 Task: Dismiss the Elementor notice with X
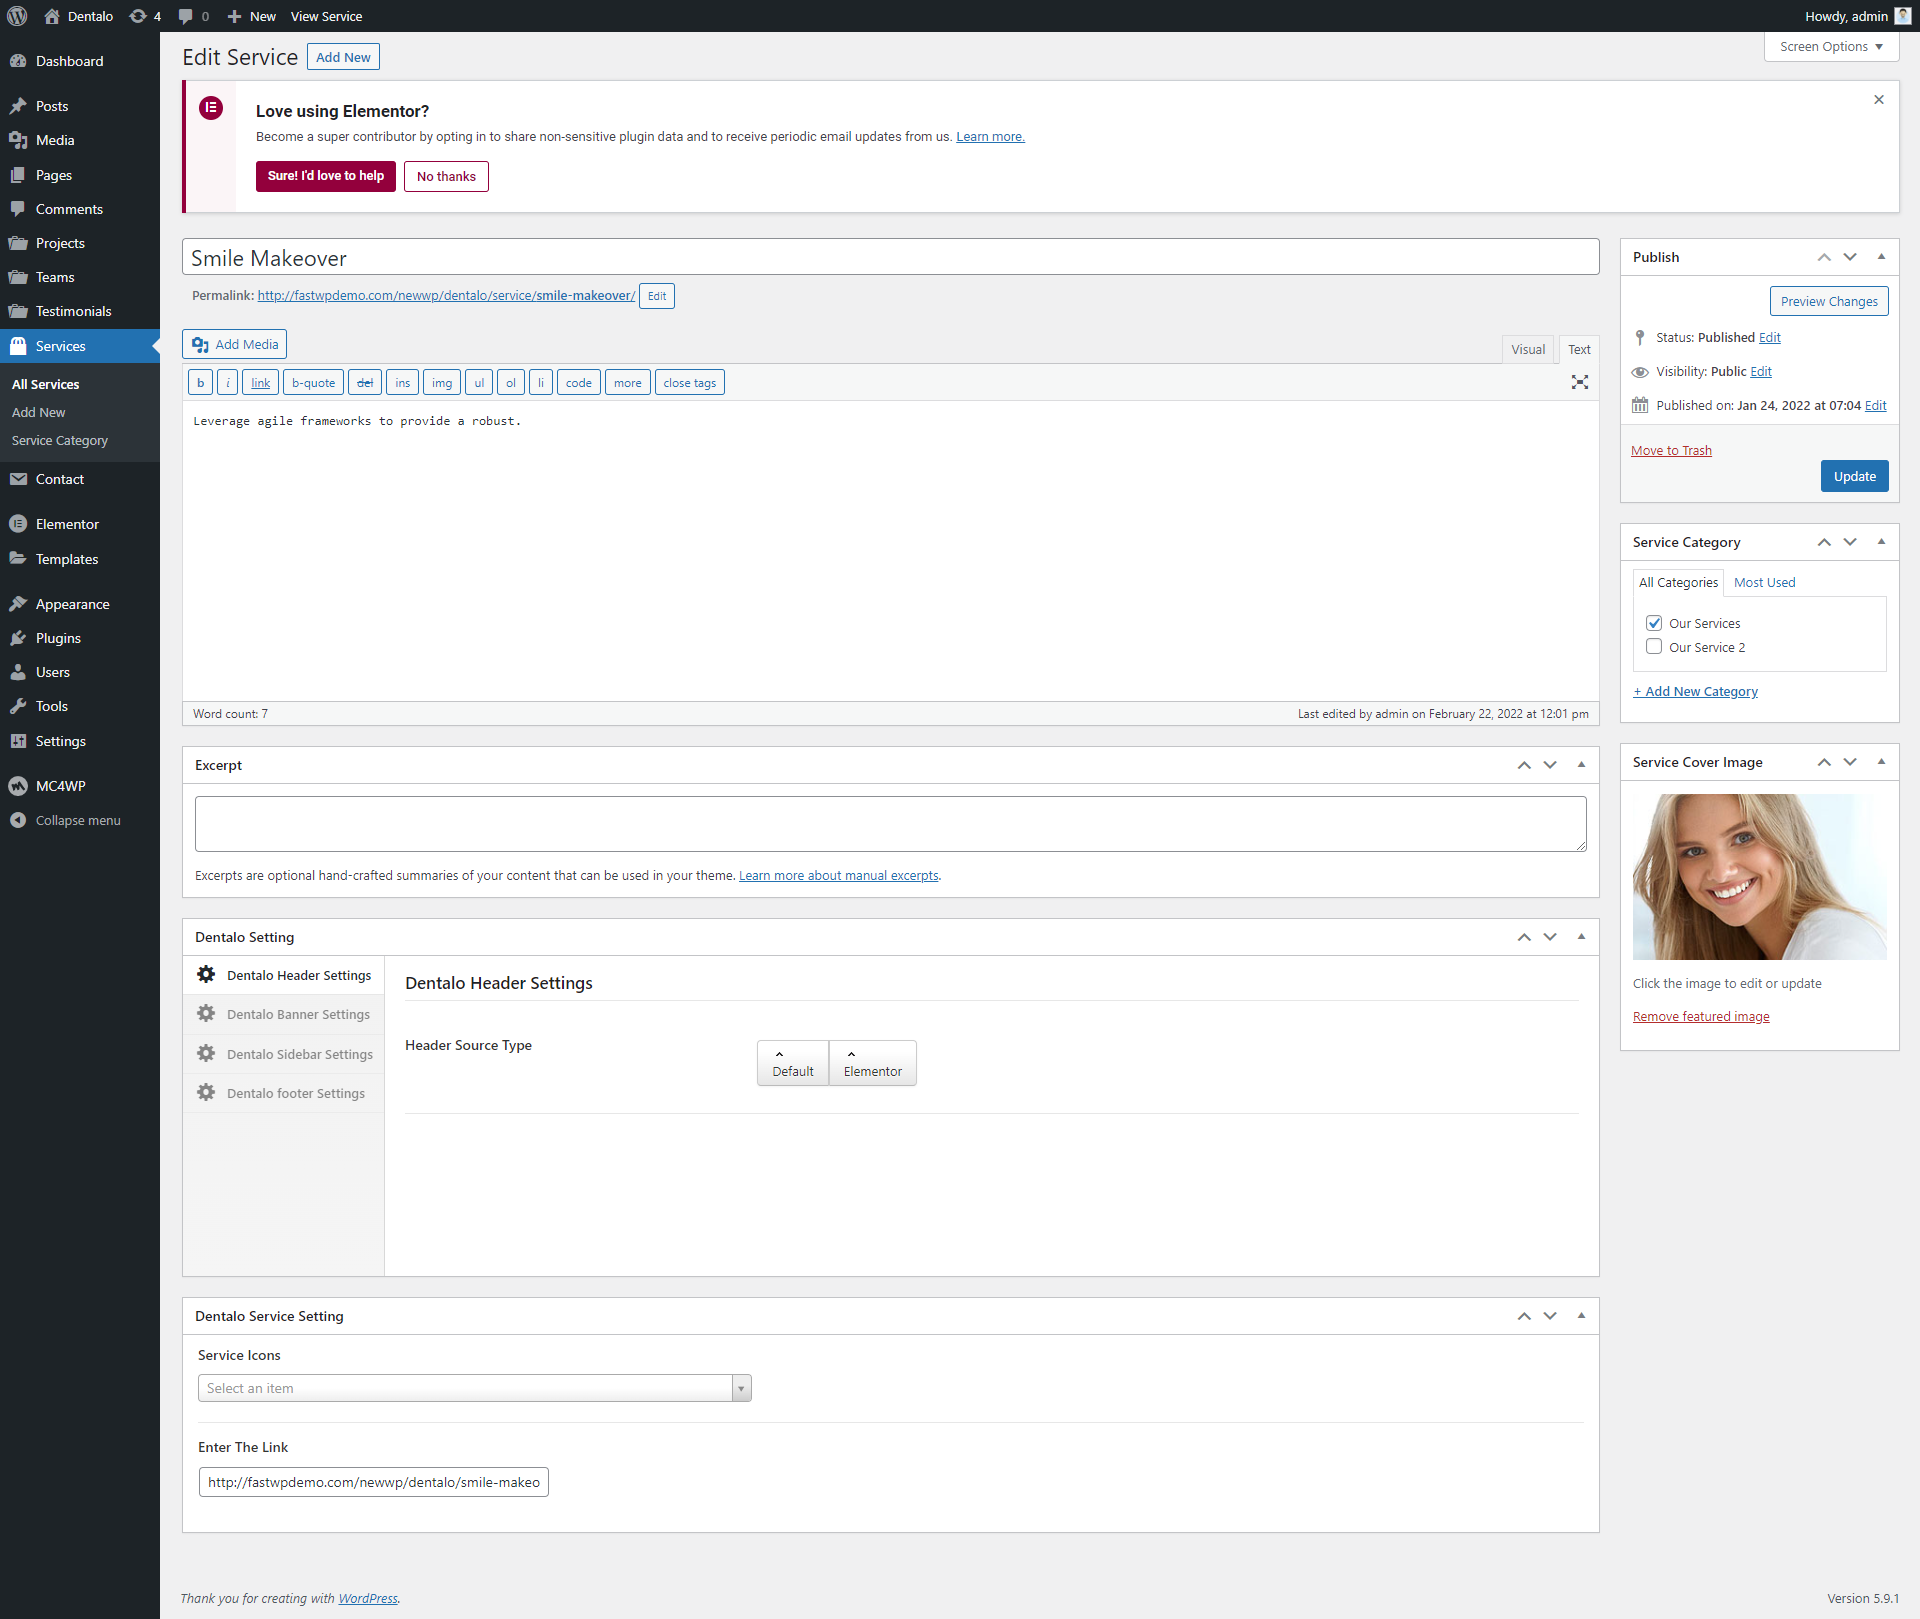1878,99
